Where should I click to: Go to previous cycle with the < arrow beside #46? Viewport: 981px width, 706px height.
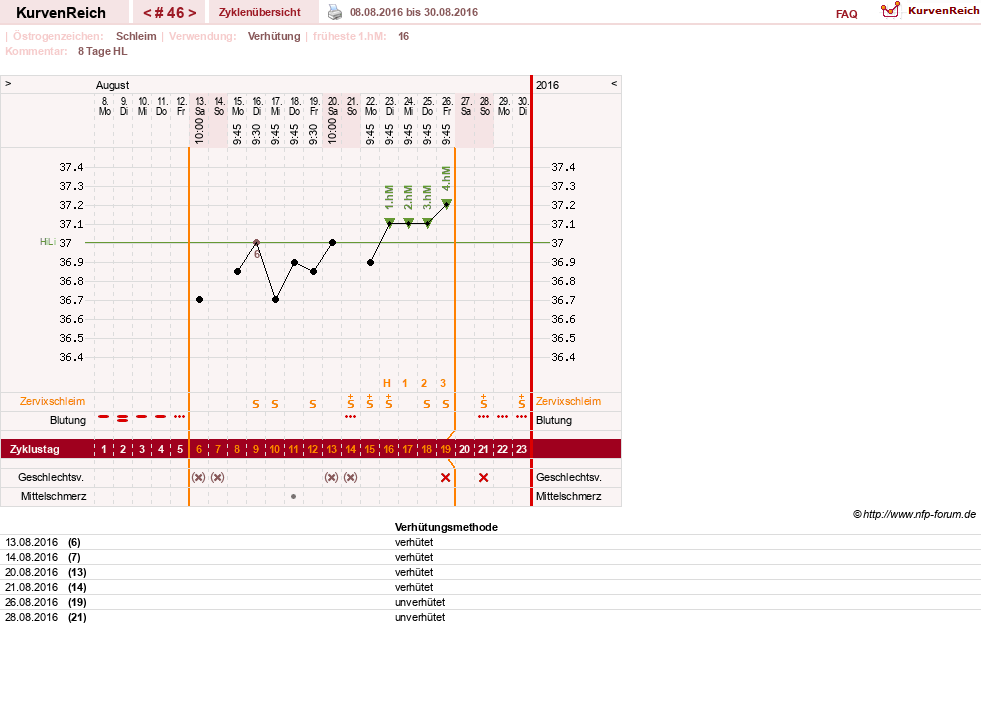click(147, 13)
